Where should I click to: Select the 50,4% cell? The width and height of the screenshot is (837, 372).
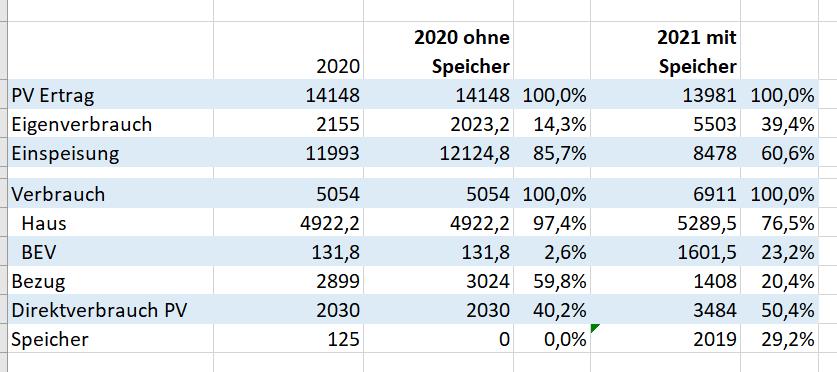[x=779, y=310]
